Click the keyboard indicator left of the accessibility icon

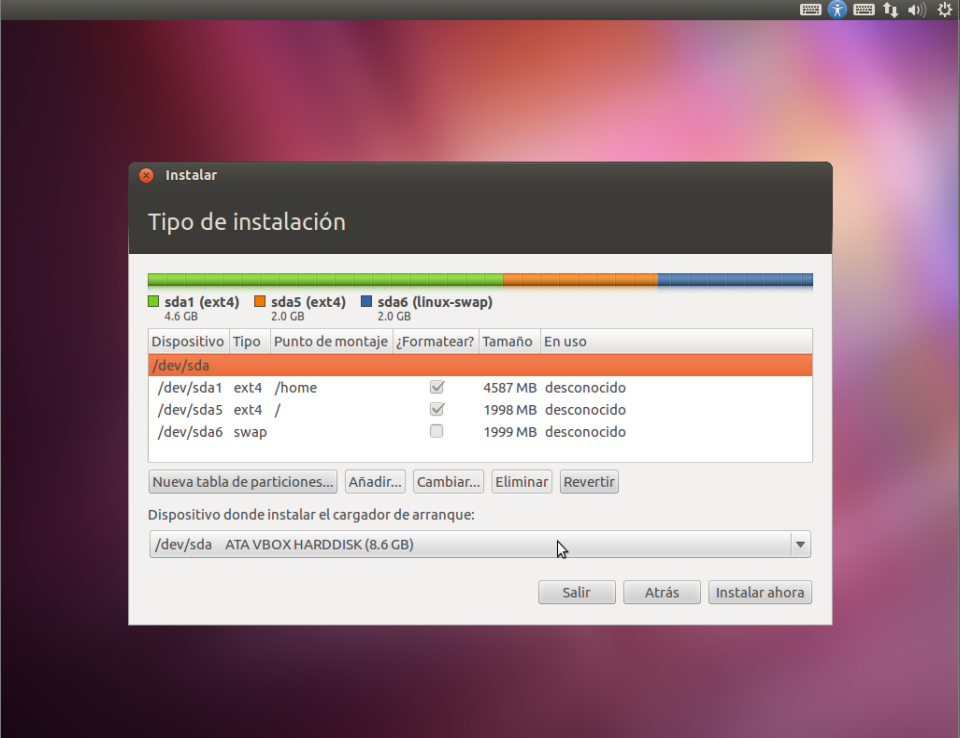pos(811,10)
